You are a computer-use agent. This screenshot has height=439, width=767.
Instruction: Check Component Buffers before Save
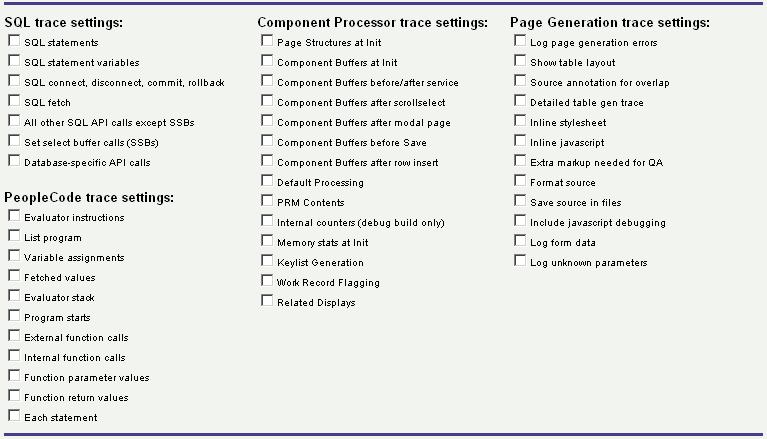pos(267,141)
